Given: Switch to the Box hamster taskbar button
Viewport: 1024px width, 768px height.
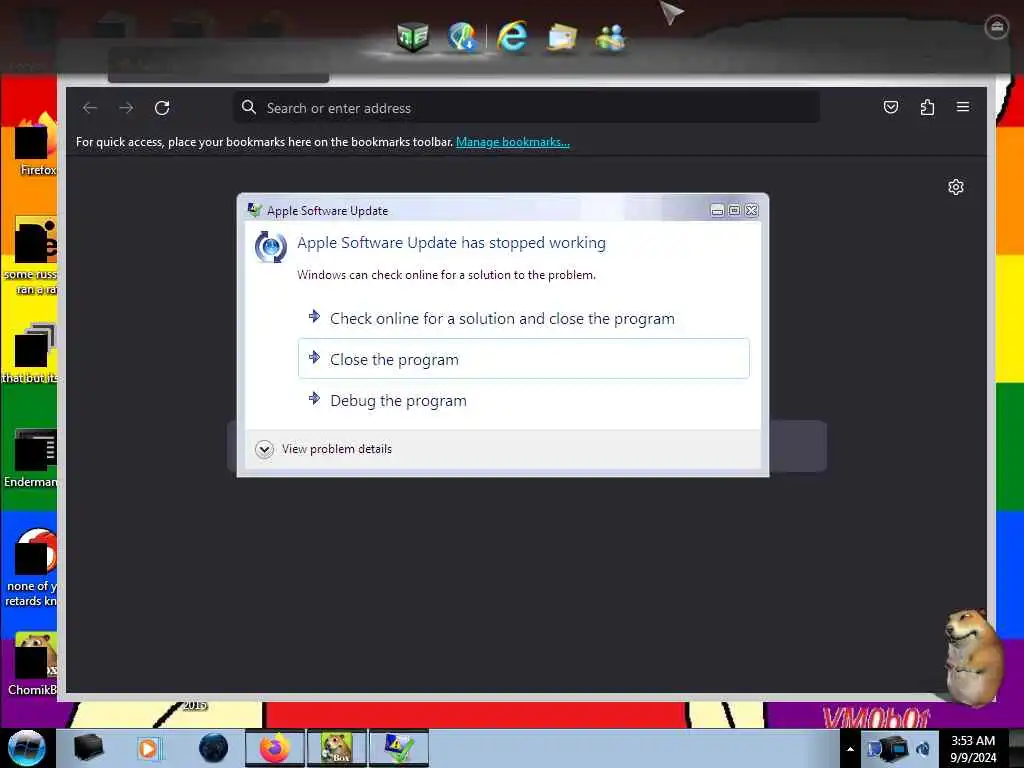Looking at the screenshot, I should pyautogui.click(x=337, y=748).
